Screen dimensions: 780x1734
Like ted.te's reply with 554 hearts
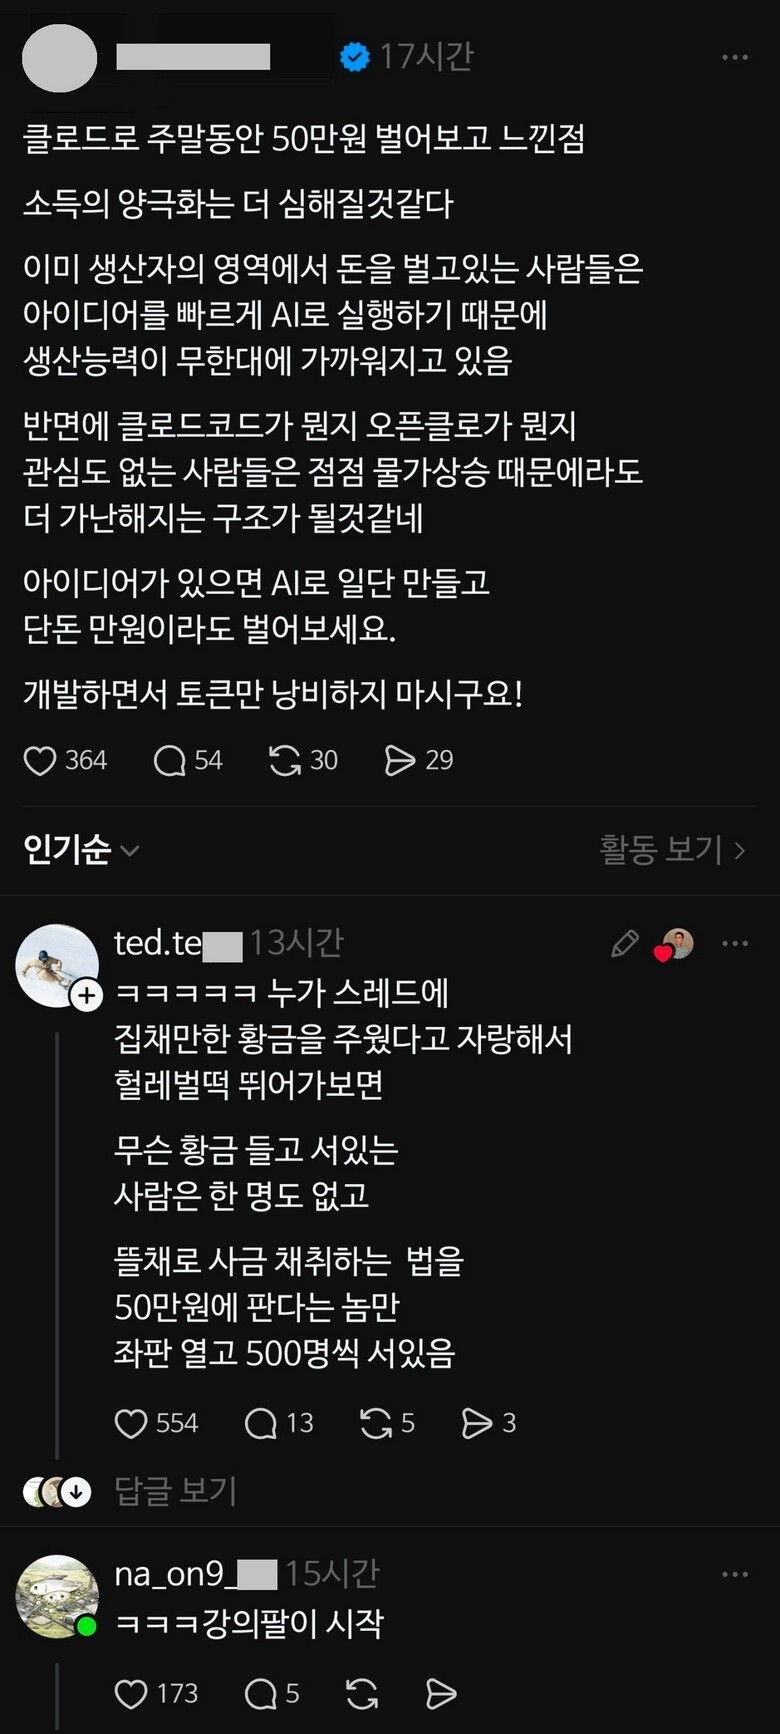131,1423
